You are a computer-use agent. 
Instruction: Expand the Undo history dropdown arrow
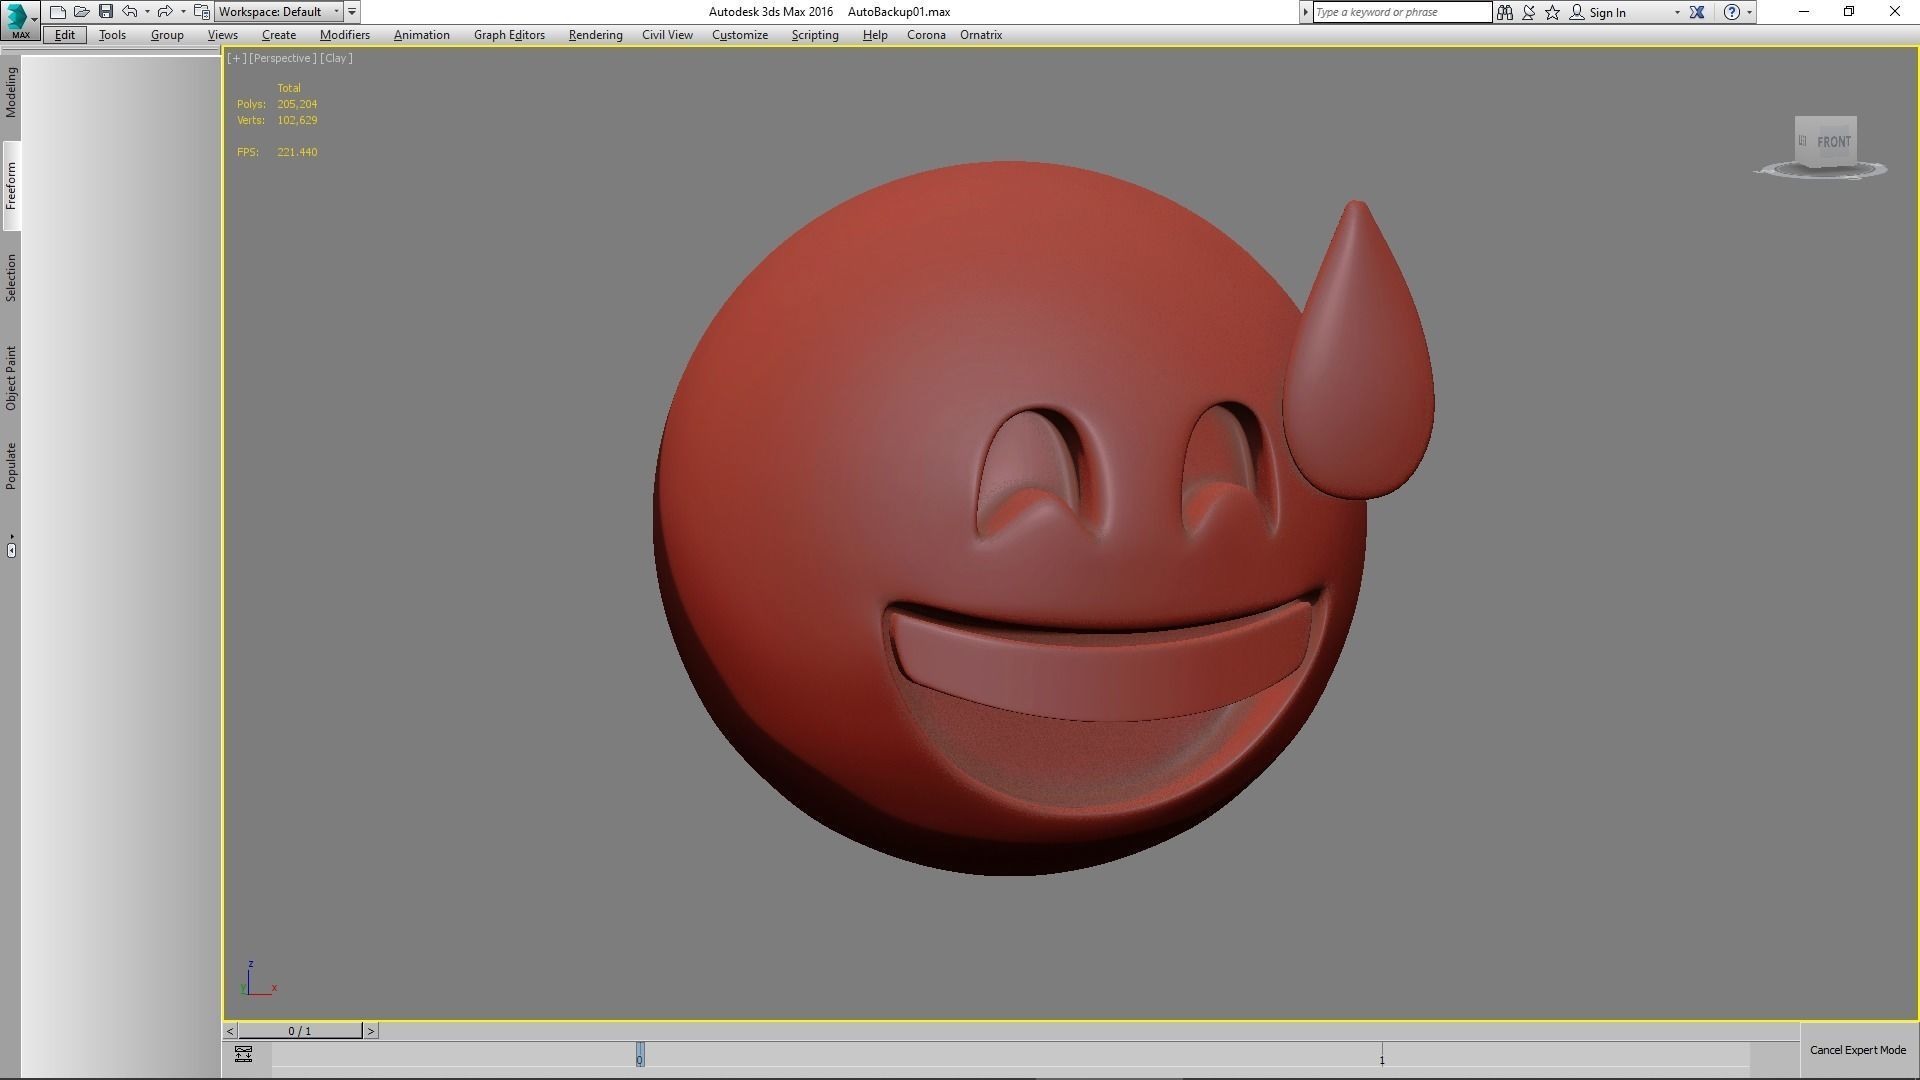(147, 12)
